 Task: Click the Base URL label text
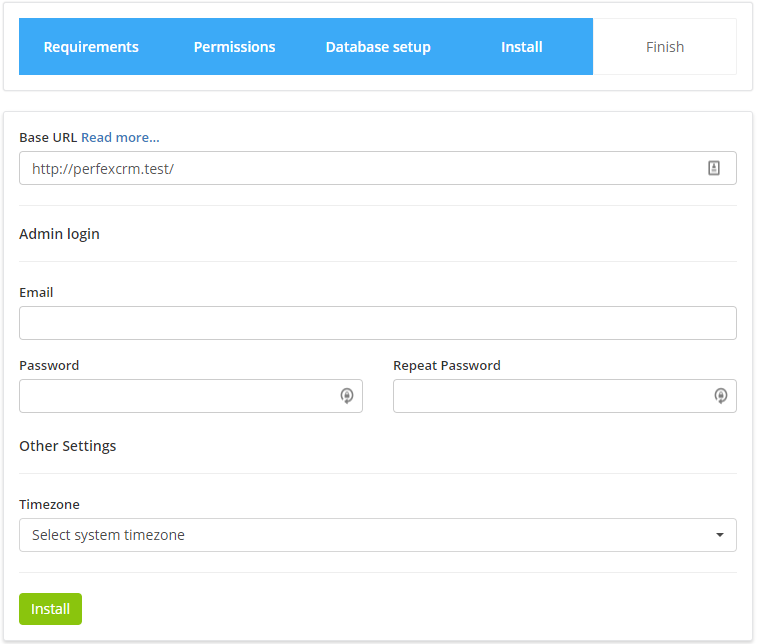[x=48, y=137]
